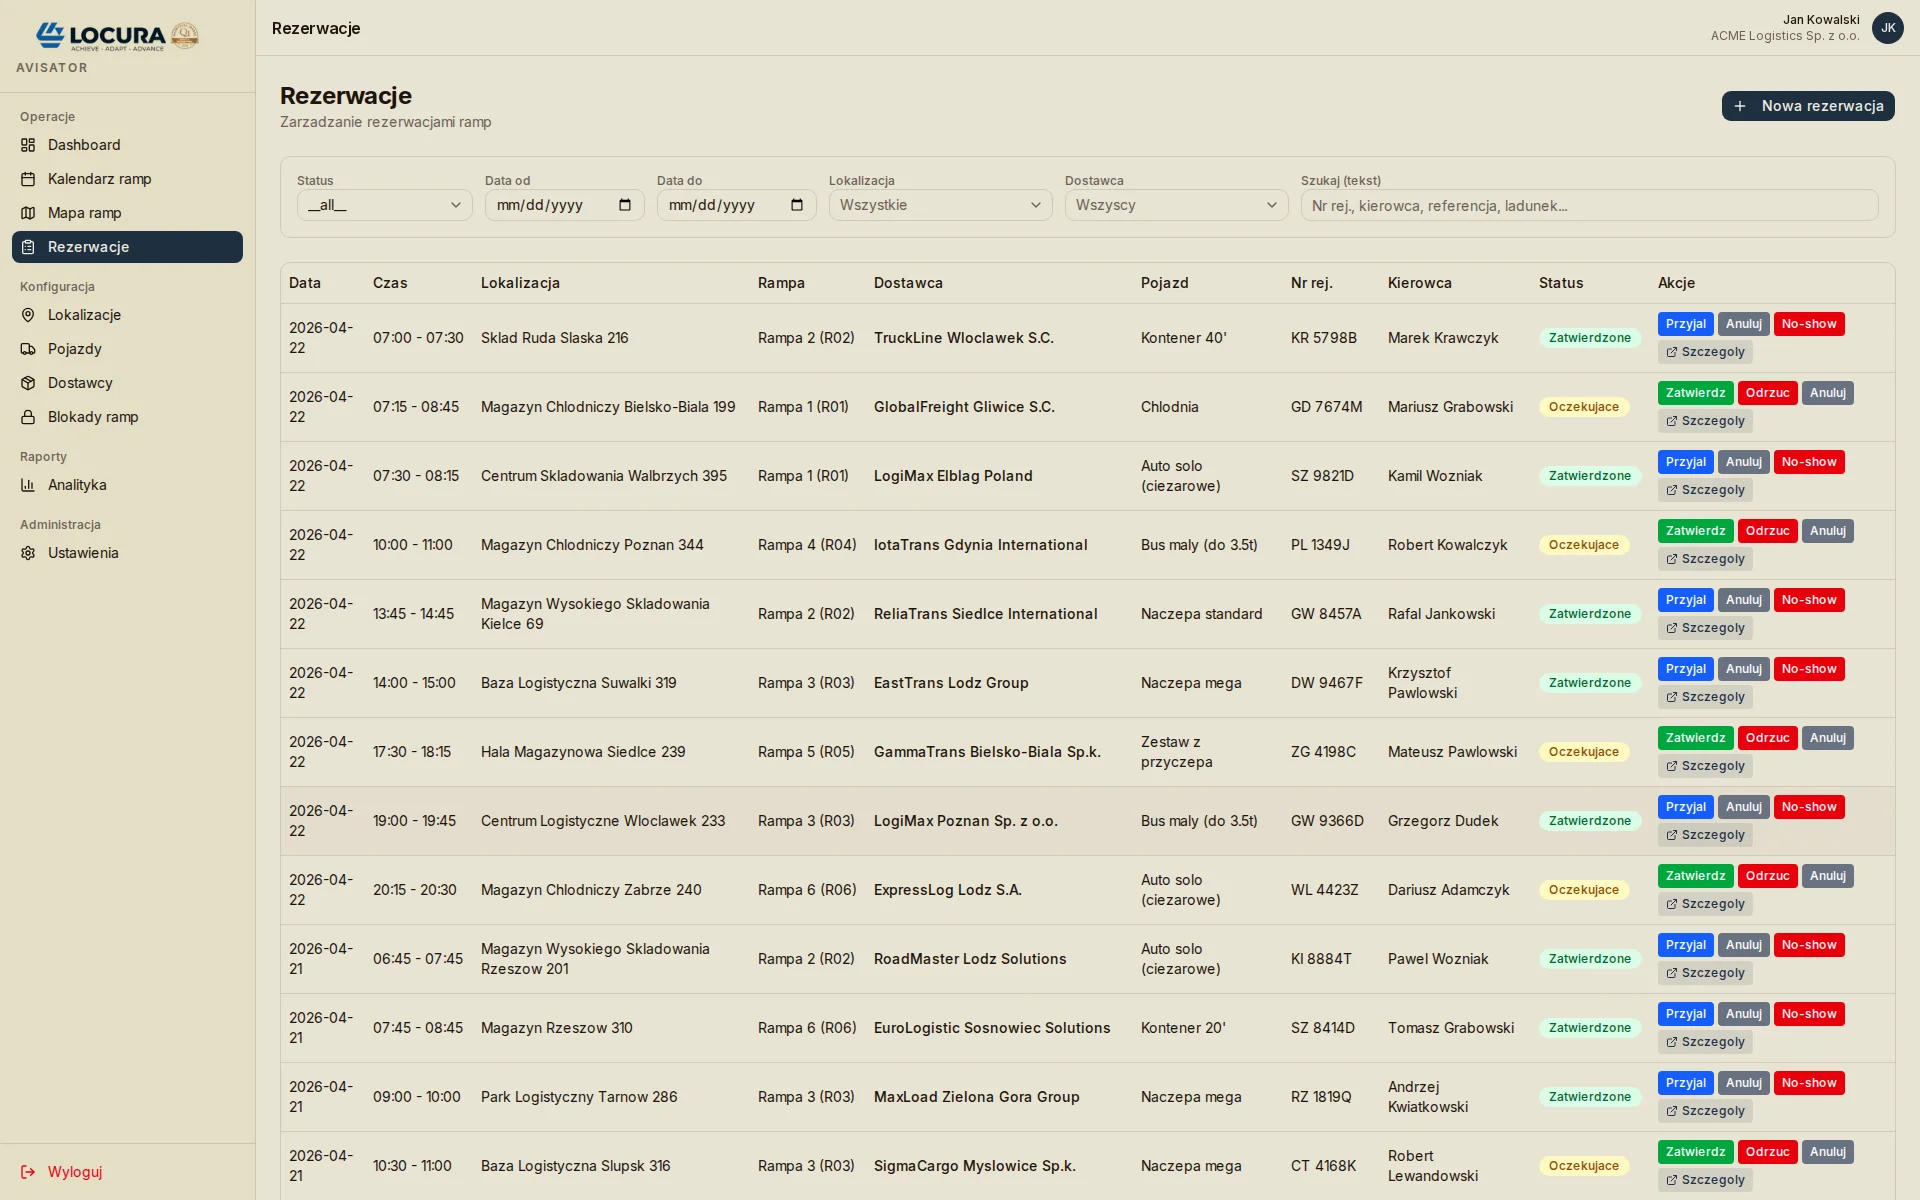
Task: Expand the Dostawca filter dropdown
Action: click(1176, 205)
